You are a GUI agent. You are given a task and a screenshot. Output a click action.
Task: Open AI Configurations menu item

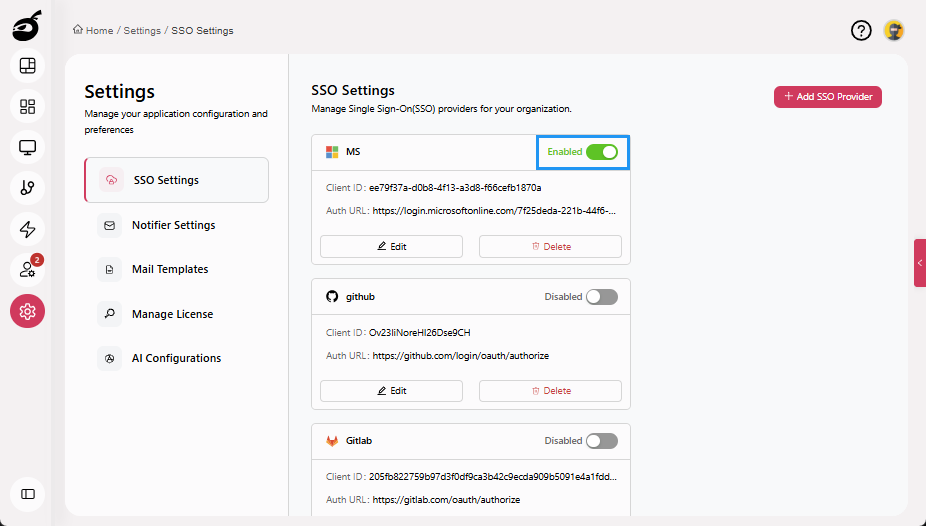pos(177,358)
